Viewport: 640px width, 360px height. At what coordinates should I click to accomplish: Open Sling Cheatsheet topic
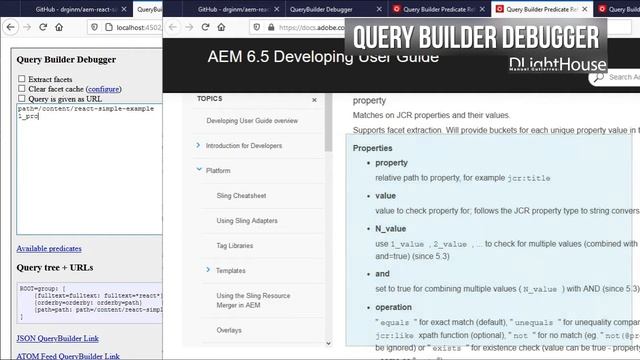[x=241, y=196]
